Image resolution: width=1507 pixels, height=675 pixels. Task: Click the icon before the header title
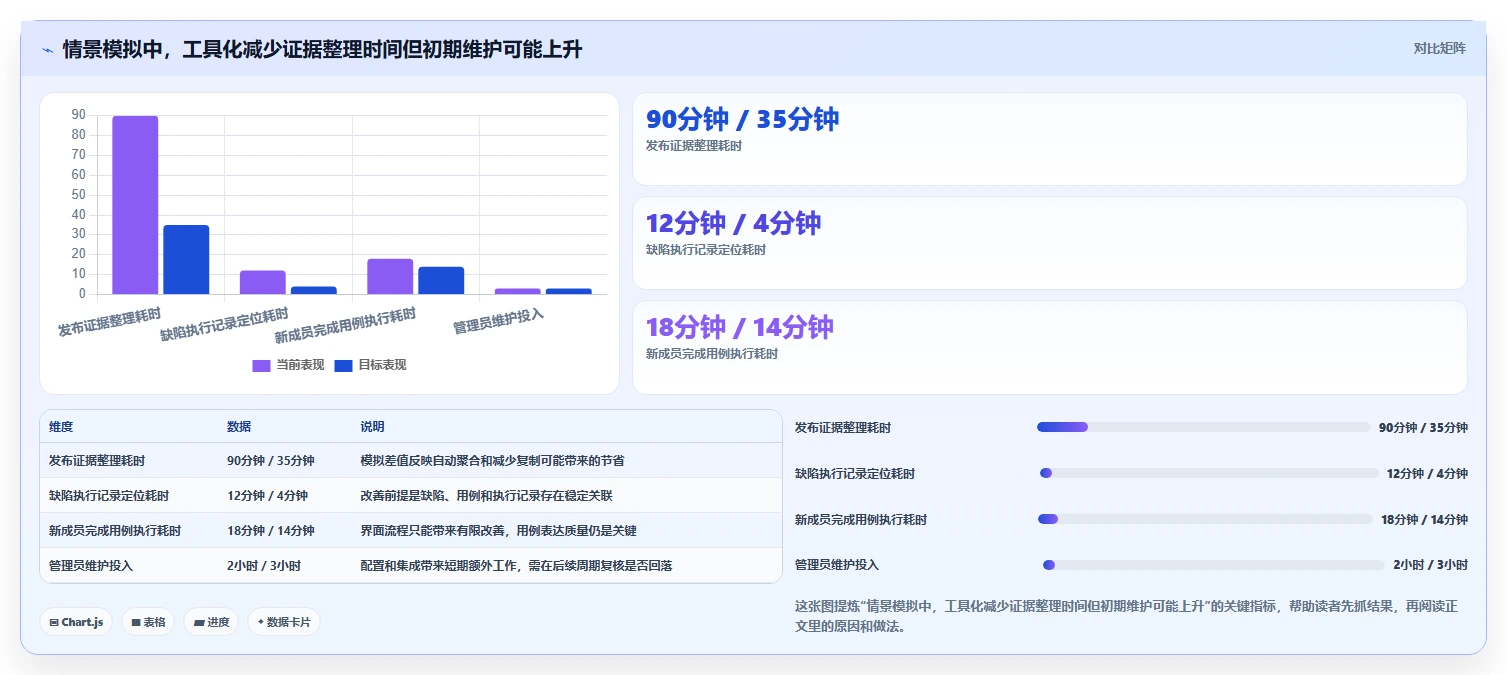click(47, 50)
